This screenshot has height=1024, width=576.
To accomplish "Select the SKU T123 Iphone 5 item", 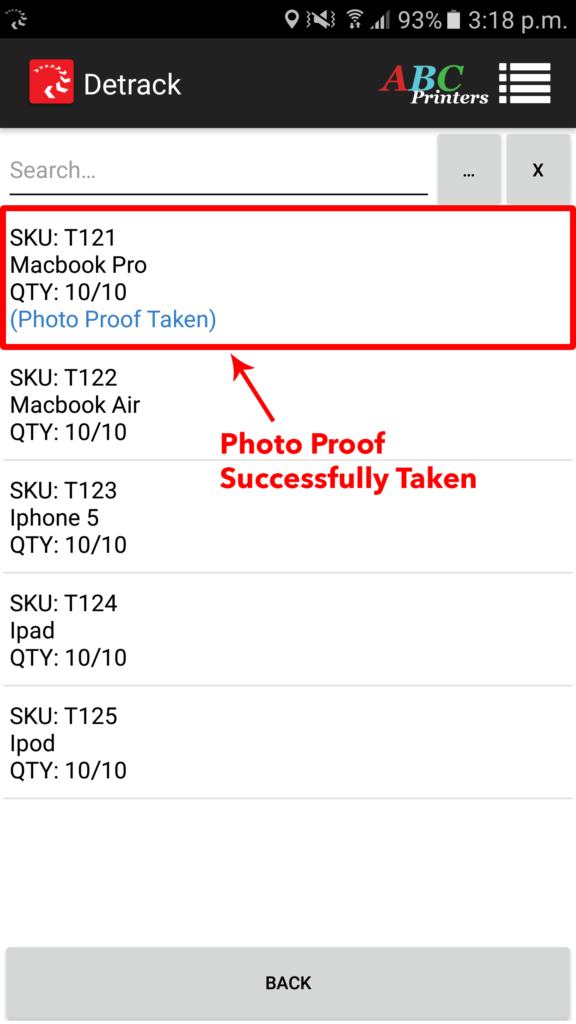I will pos(288,517).
